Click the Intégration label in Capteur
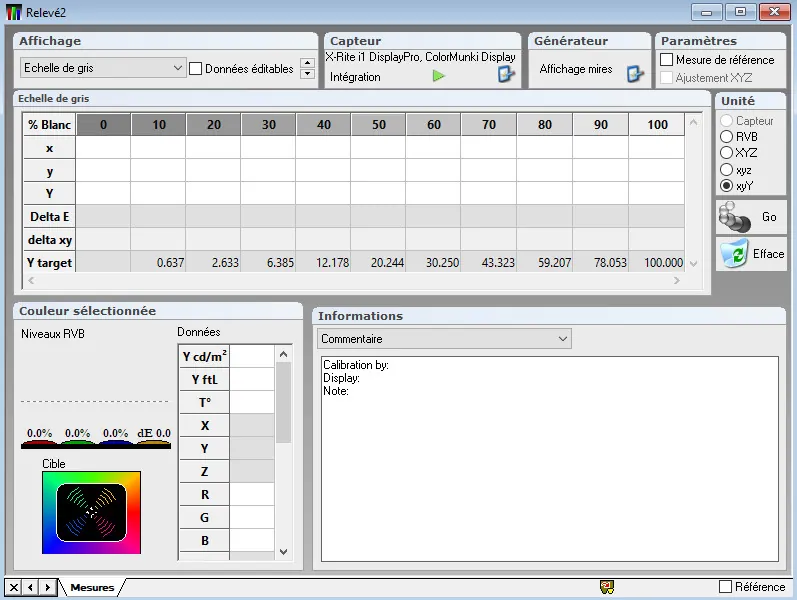This screenshot has width=797, height=600. (355, 77)
